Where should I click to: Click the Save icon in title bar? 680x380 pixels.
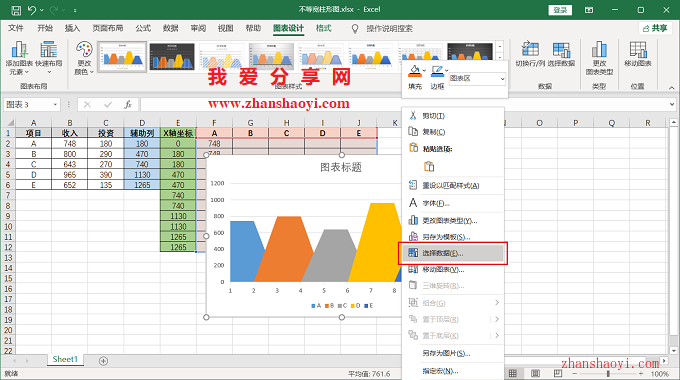[x=16, y=10]
